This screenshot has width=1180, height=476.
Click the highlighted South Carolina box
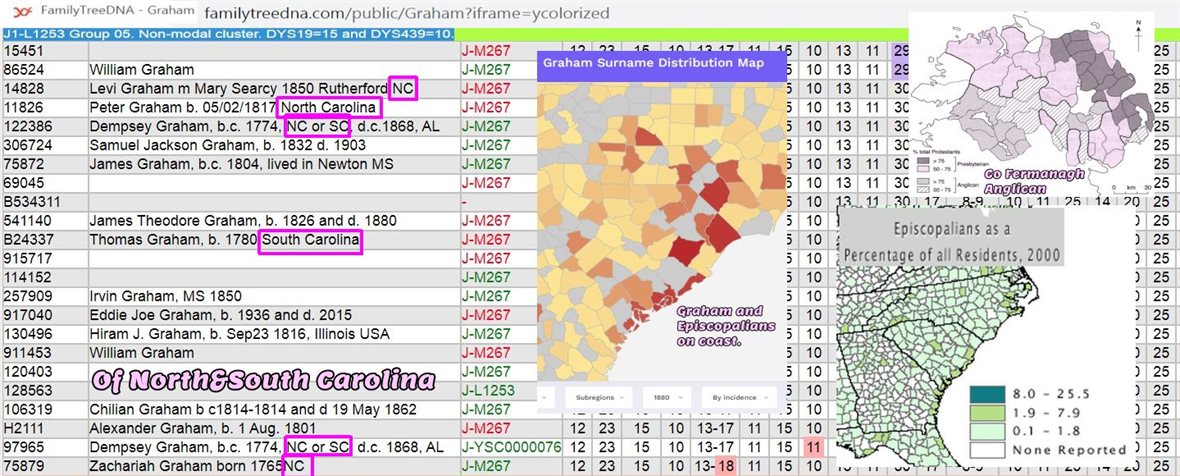pos(310,240)
